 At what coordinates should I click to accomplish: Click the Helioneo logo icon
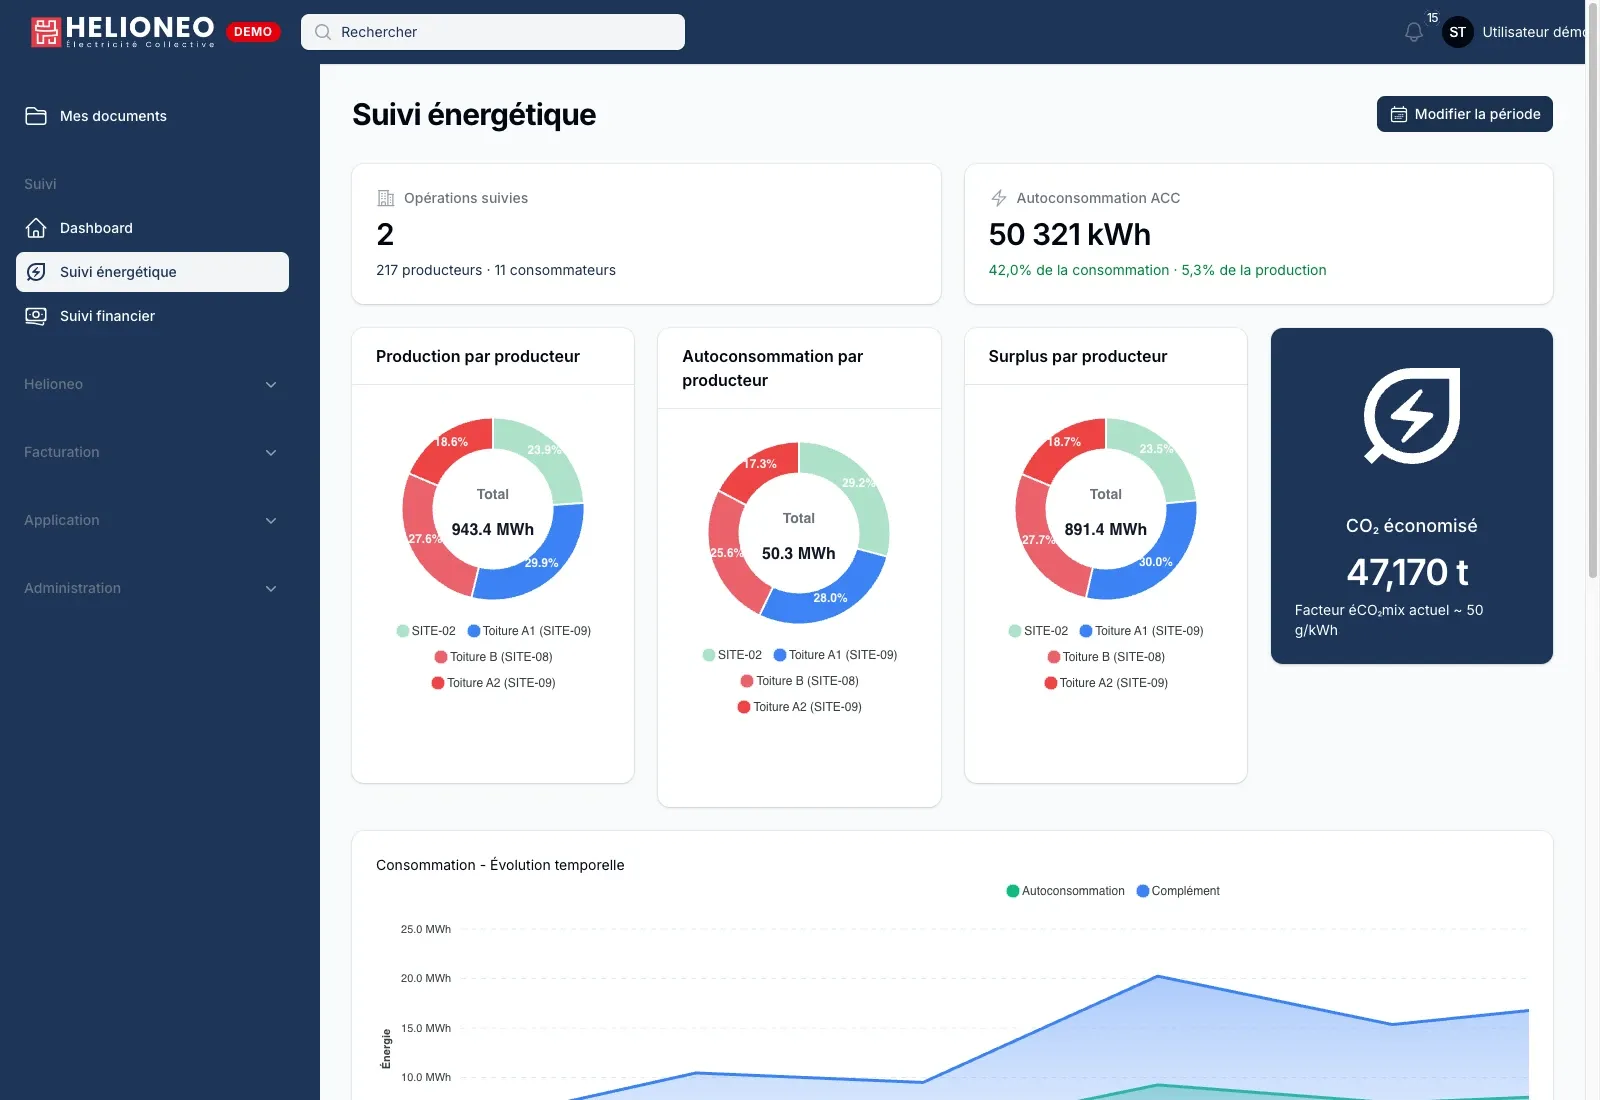pos(46,32)
